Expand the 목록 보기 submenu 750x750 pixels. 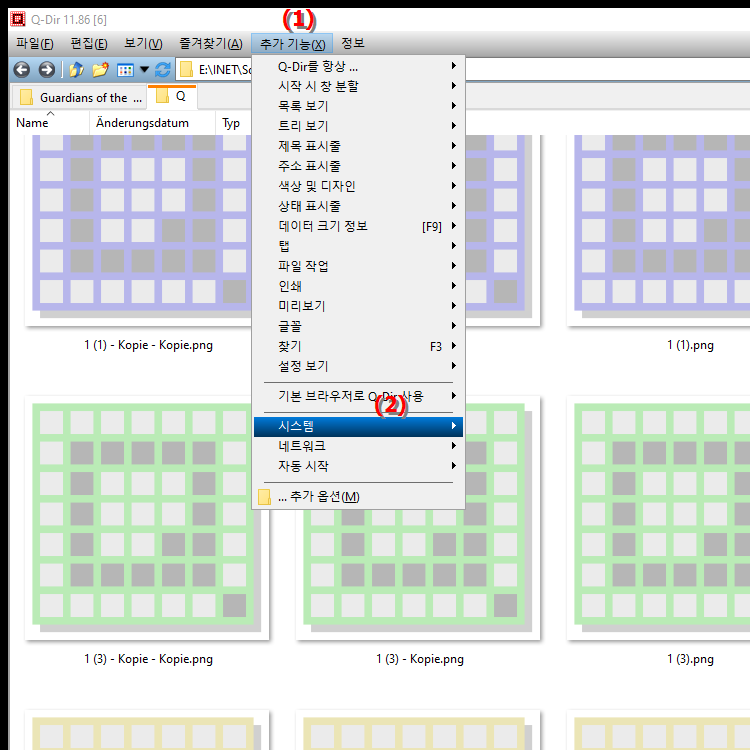(358, 106)
